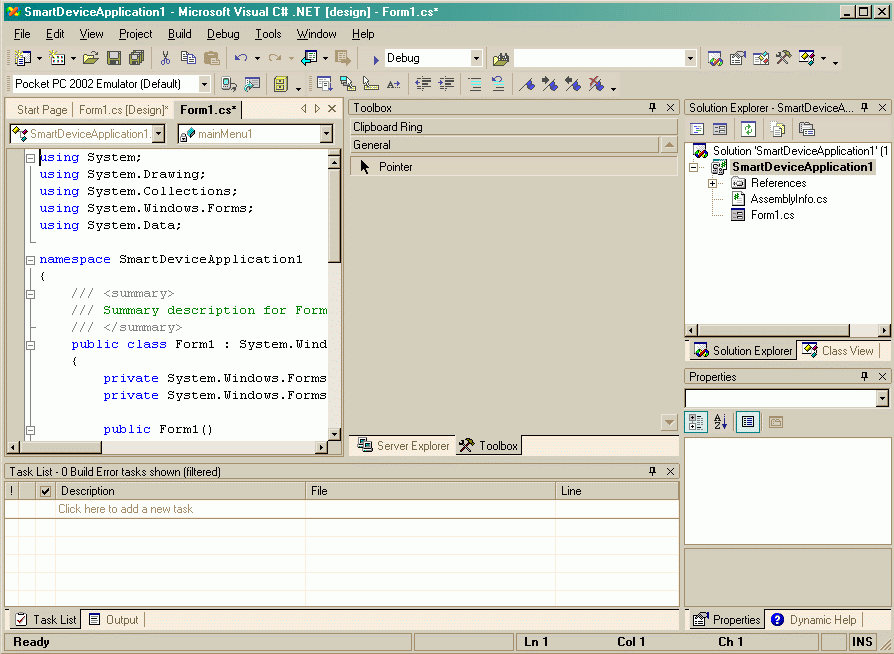894x654 pixels.
Task: Switch to the Class View tab
Action: click(838, 351)
